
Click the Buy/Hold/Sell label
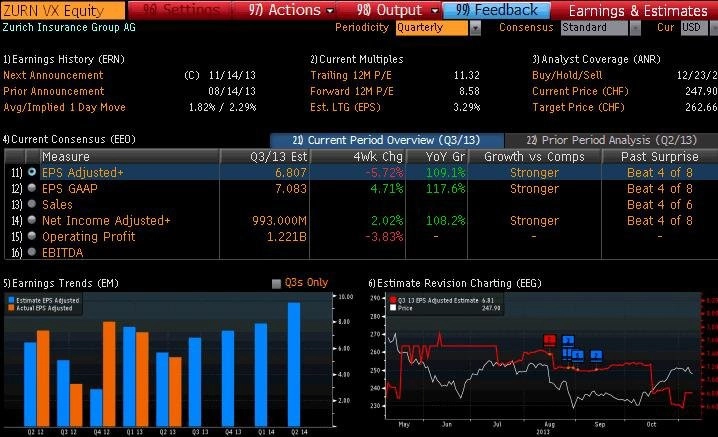tap(567, 75)
